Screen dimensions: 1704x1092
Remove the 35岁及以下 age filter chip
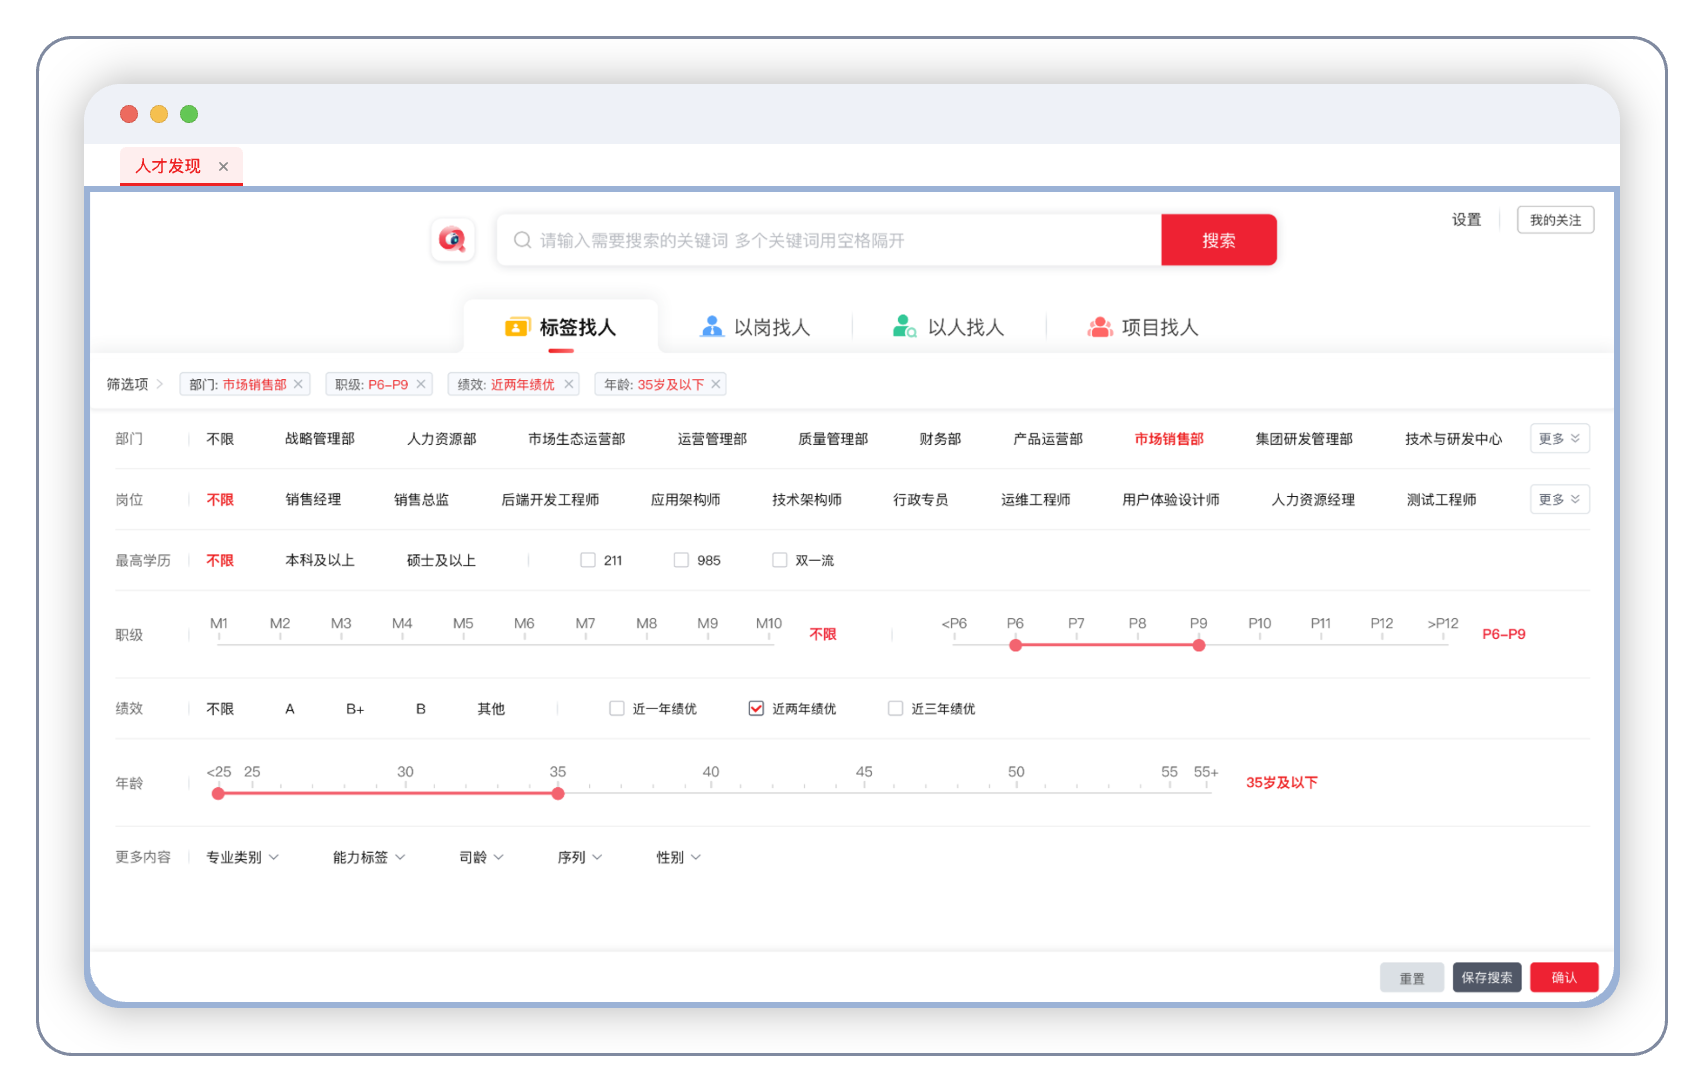tap(716, 384)
